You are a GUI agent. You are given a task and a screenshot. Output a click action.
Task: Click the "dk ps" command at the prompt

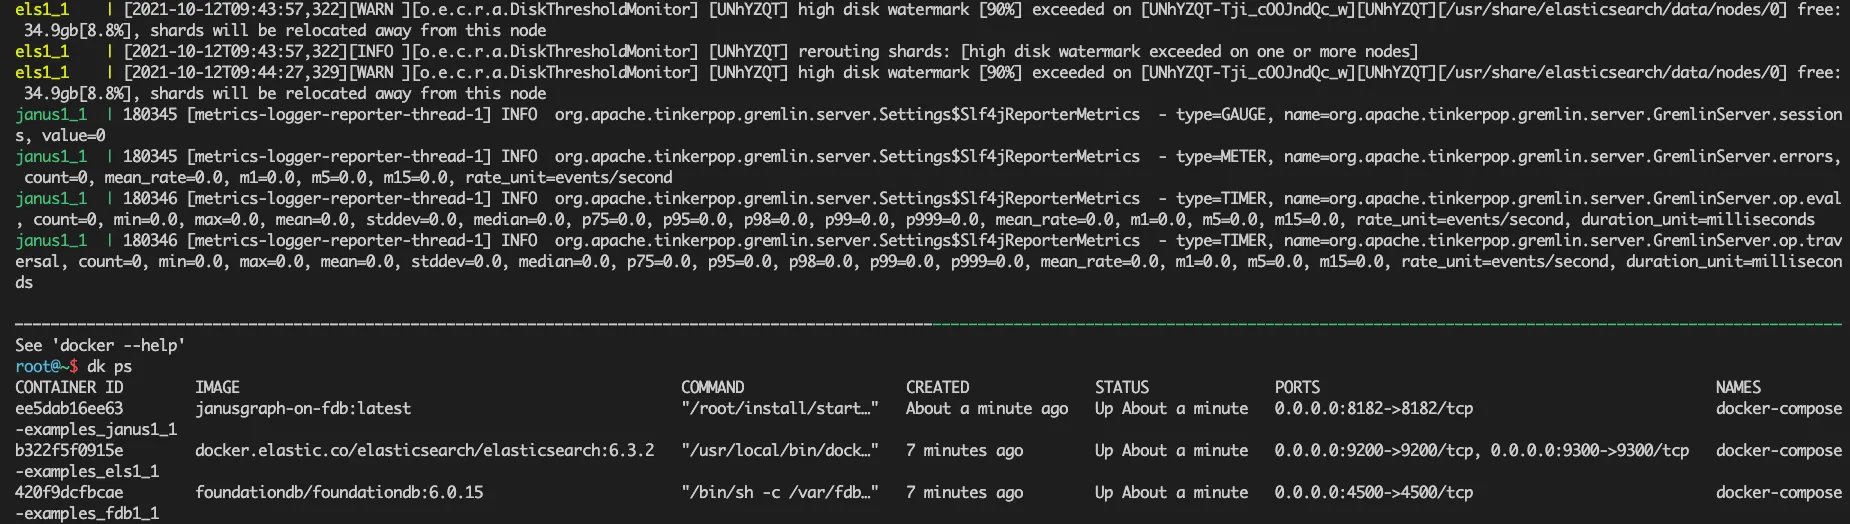(109, 366)
